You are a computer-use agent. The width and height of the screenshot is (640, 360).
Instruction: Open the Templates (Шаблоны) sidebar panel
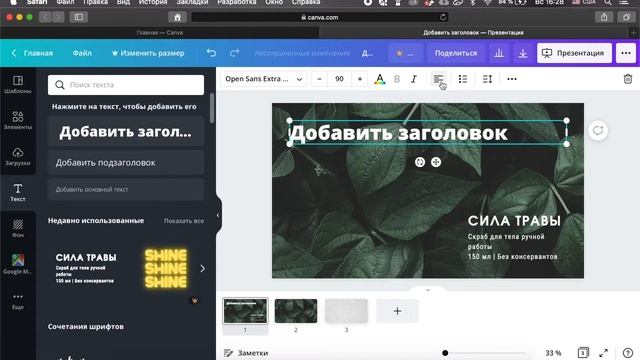[18, 84]
